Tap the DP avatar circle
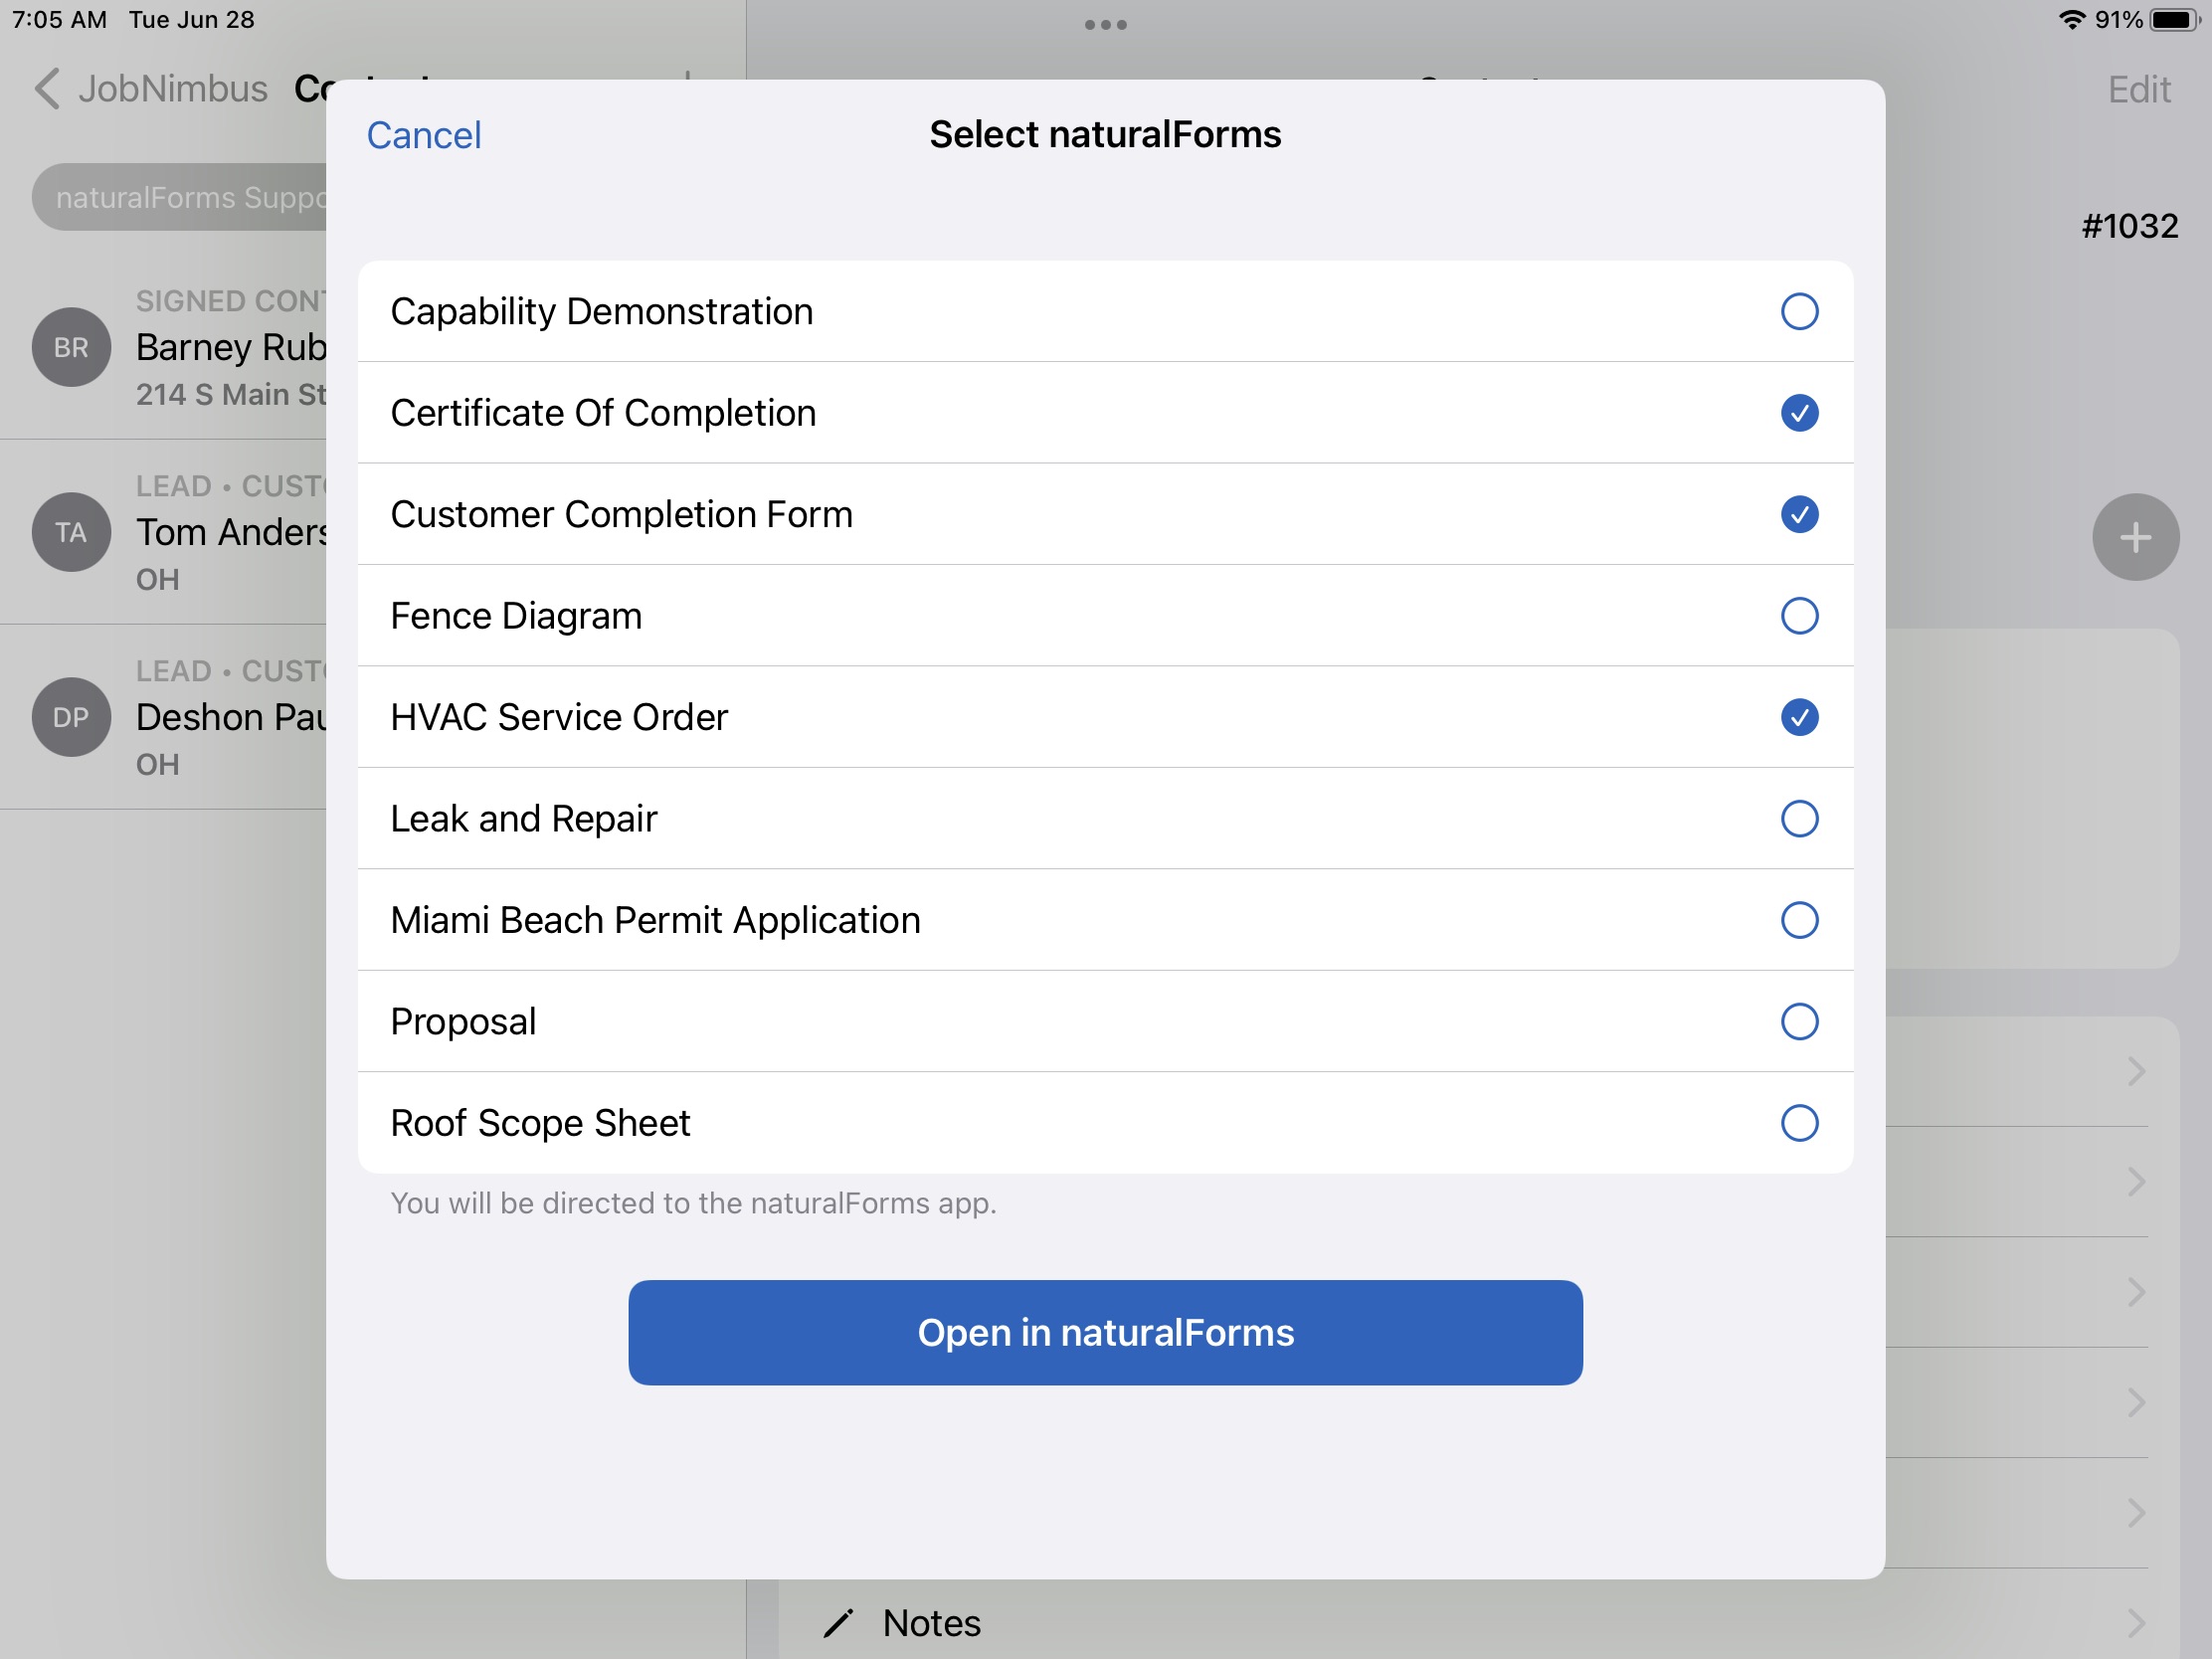 point(71,717)
